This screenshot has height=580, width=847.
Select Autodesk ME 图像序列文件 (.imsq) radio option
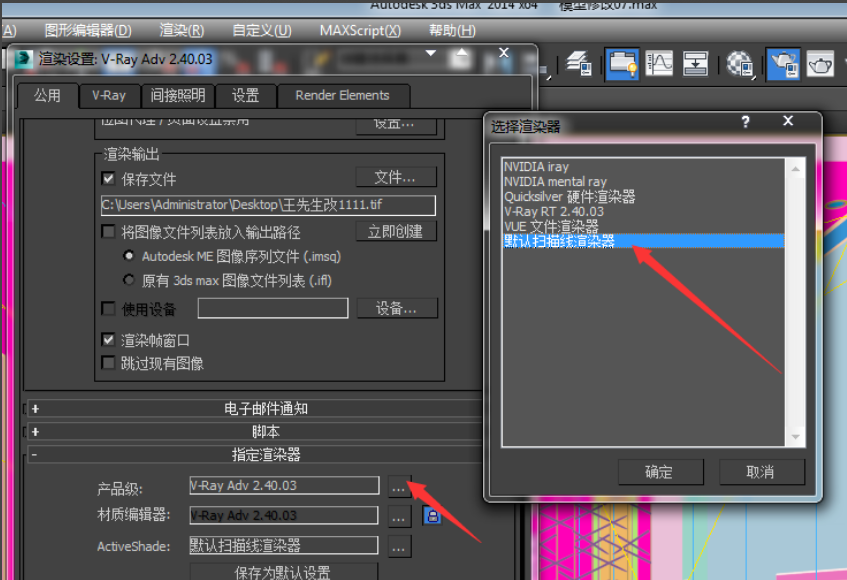click(x=129, y=255)
